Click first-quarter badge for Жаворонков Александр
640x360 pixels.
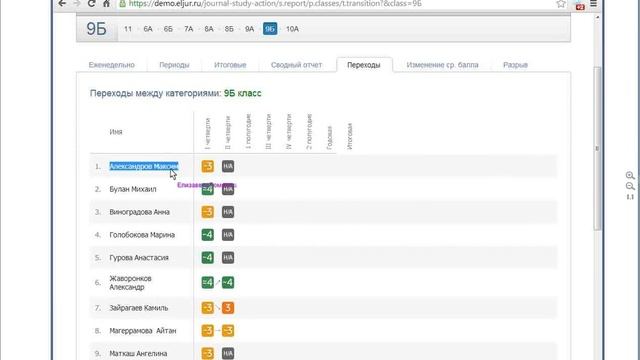tap(208, 282)
